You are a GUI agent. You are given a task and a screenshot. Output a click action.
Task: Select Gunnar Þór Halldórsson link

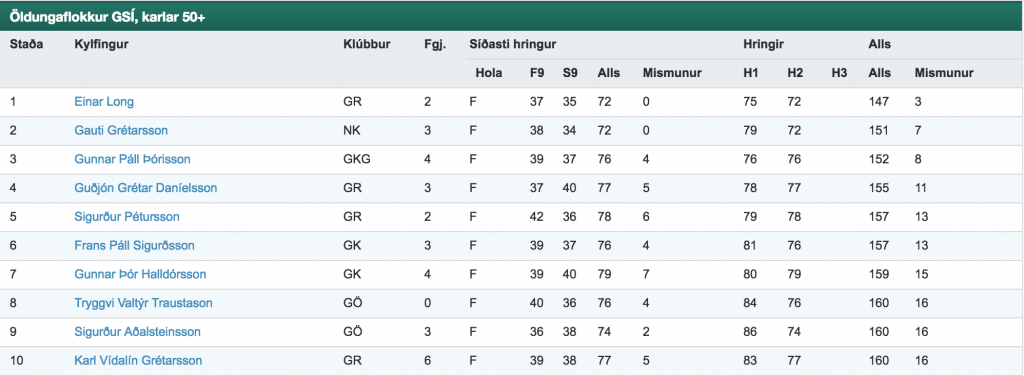140,274
